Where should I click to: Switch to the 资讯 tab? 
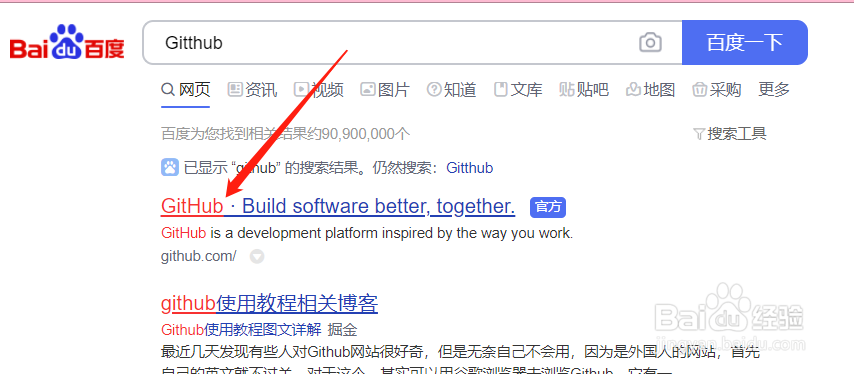(x=252, y=90)
